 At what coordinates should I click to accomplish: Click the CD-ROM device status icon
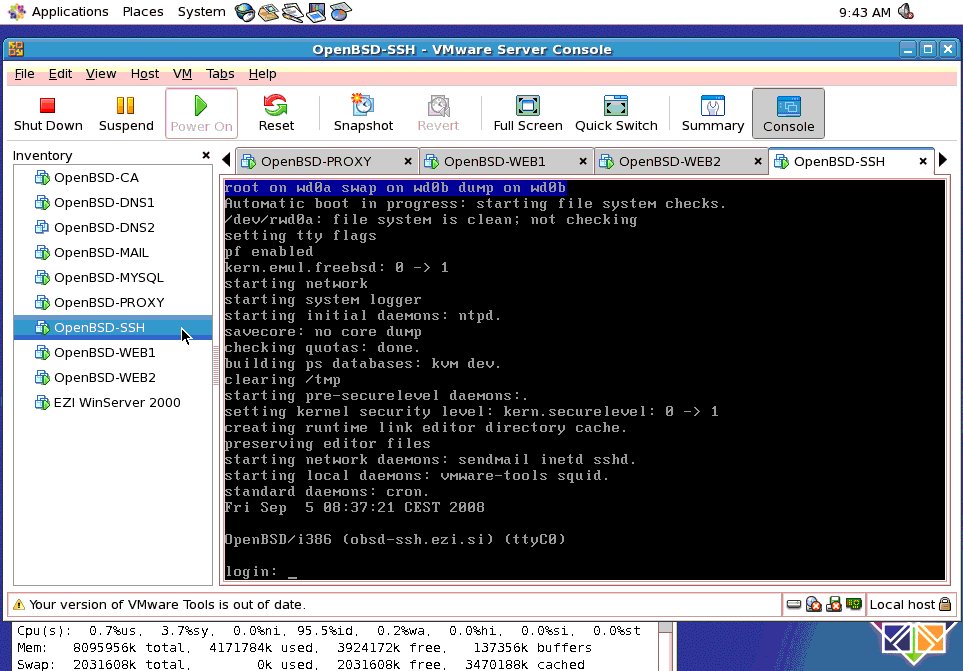click(814, 604)
